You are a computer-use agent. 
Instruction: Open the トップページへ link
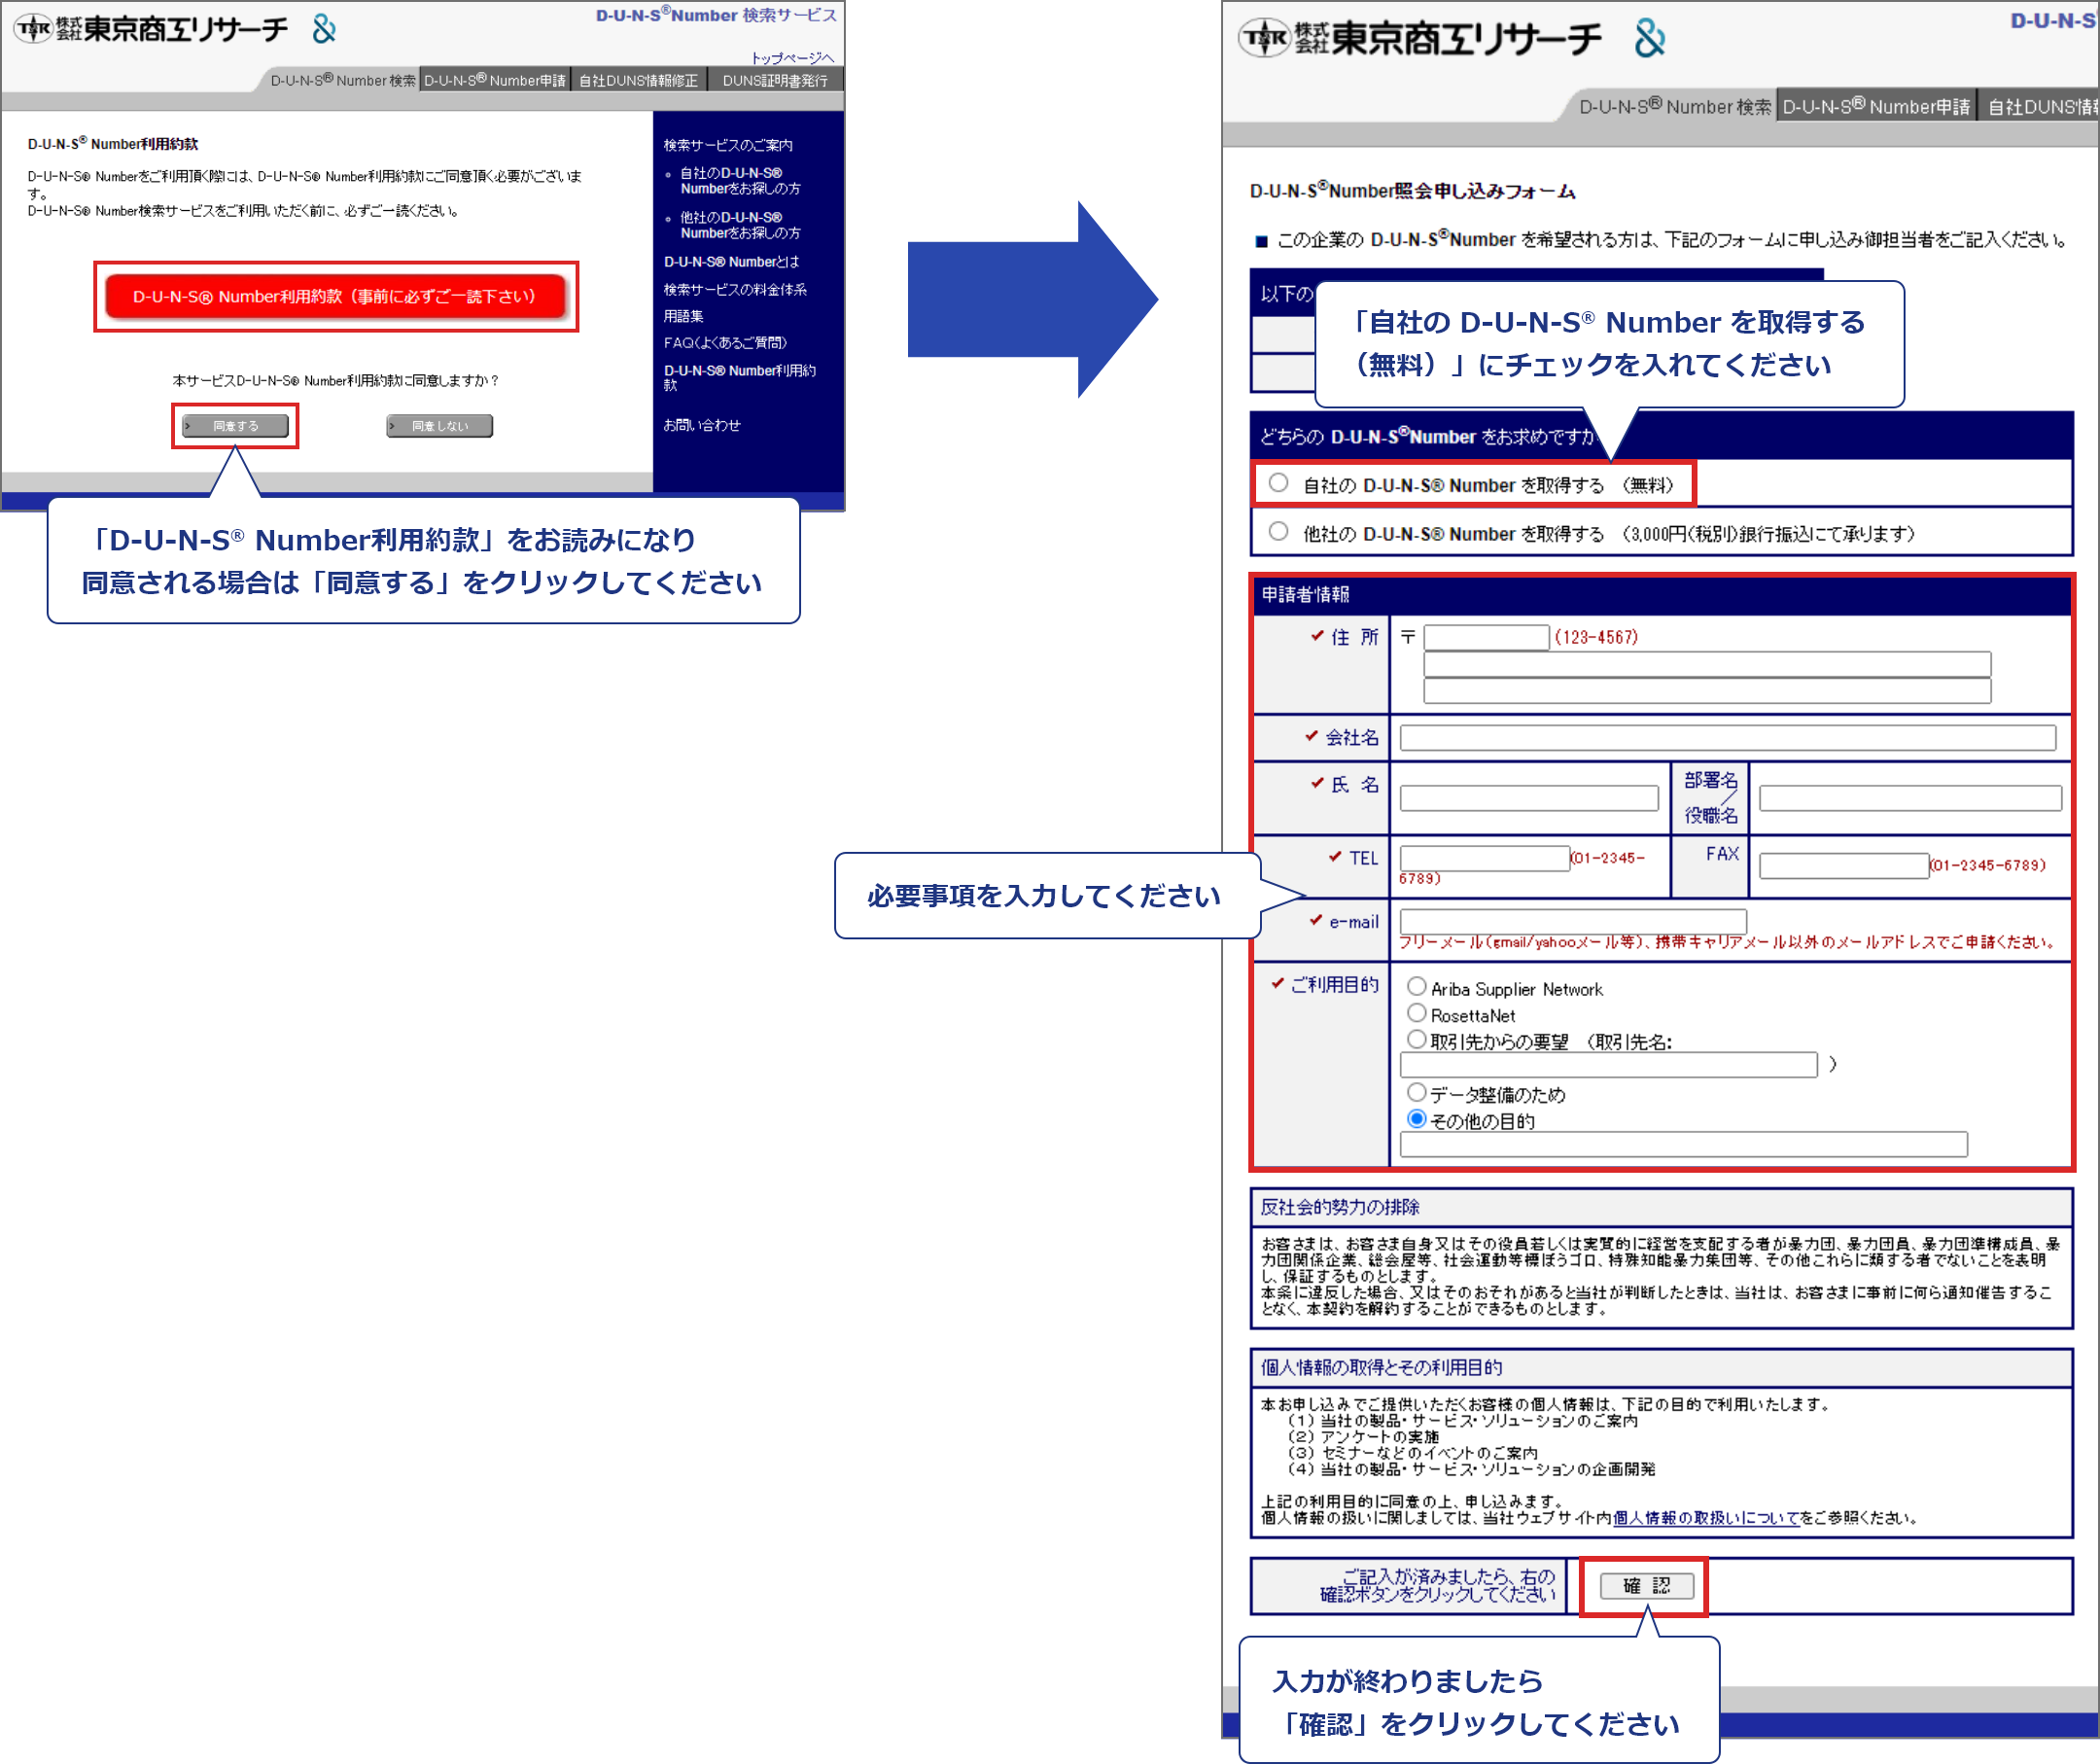(x=792, y=58)
